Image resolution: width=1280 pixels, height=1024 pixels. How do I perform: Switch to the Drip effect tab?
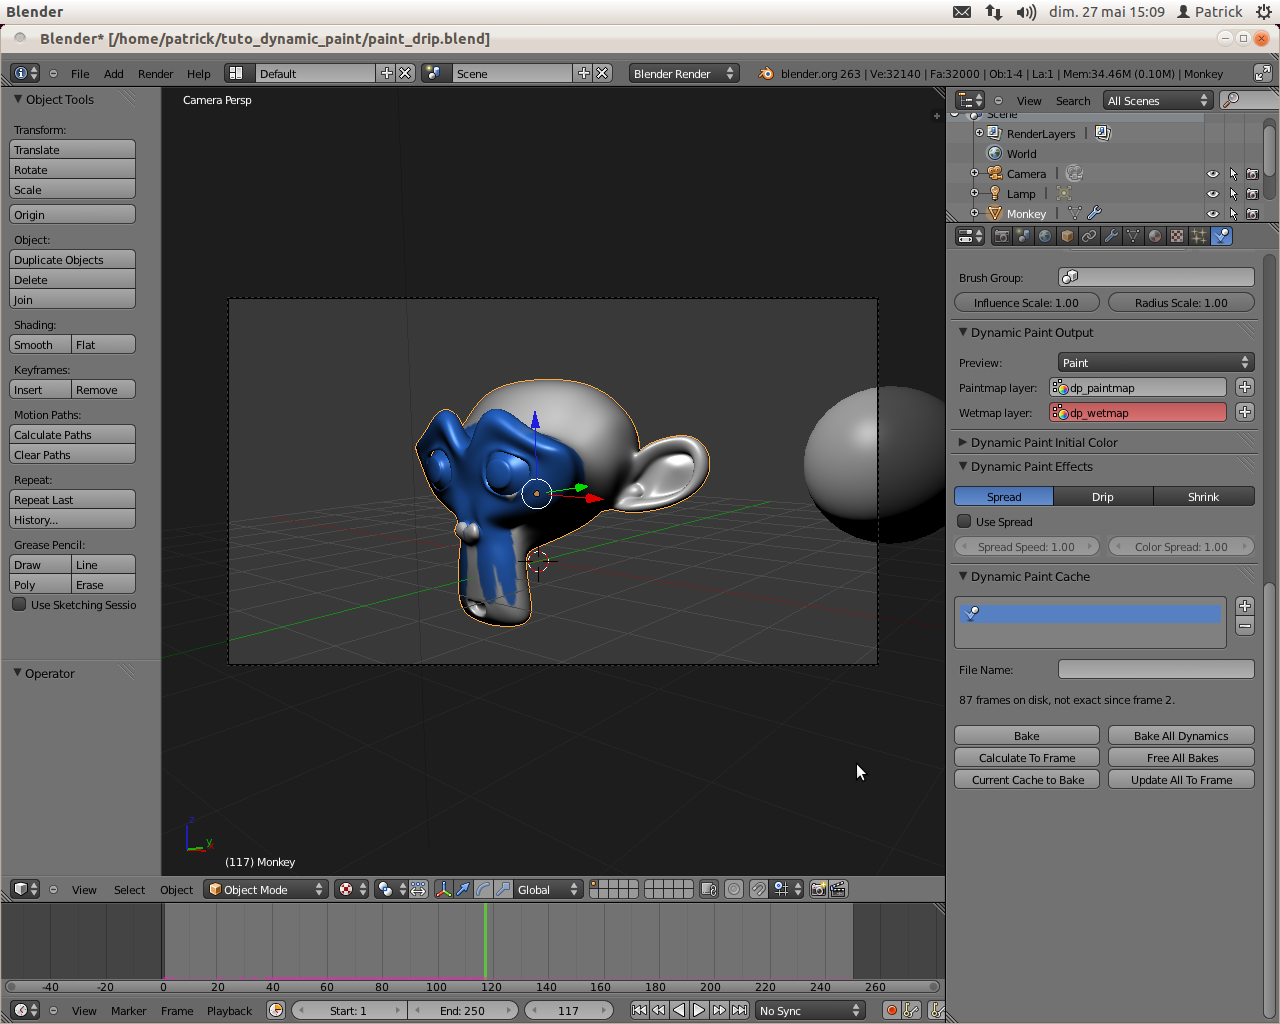[x=1103, y=496]
